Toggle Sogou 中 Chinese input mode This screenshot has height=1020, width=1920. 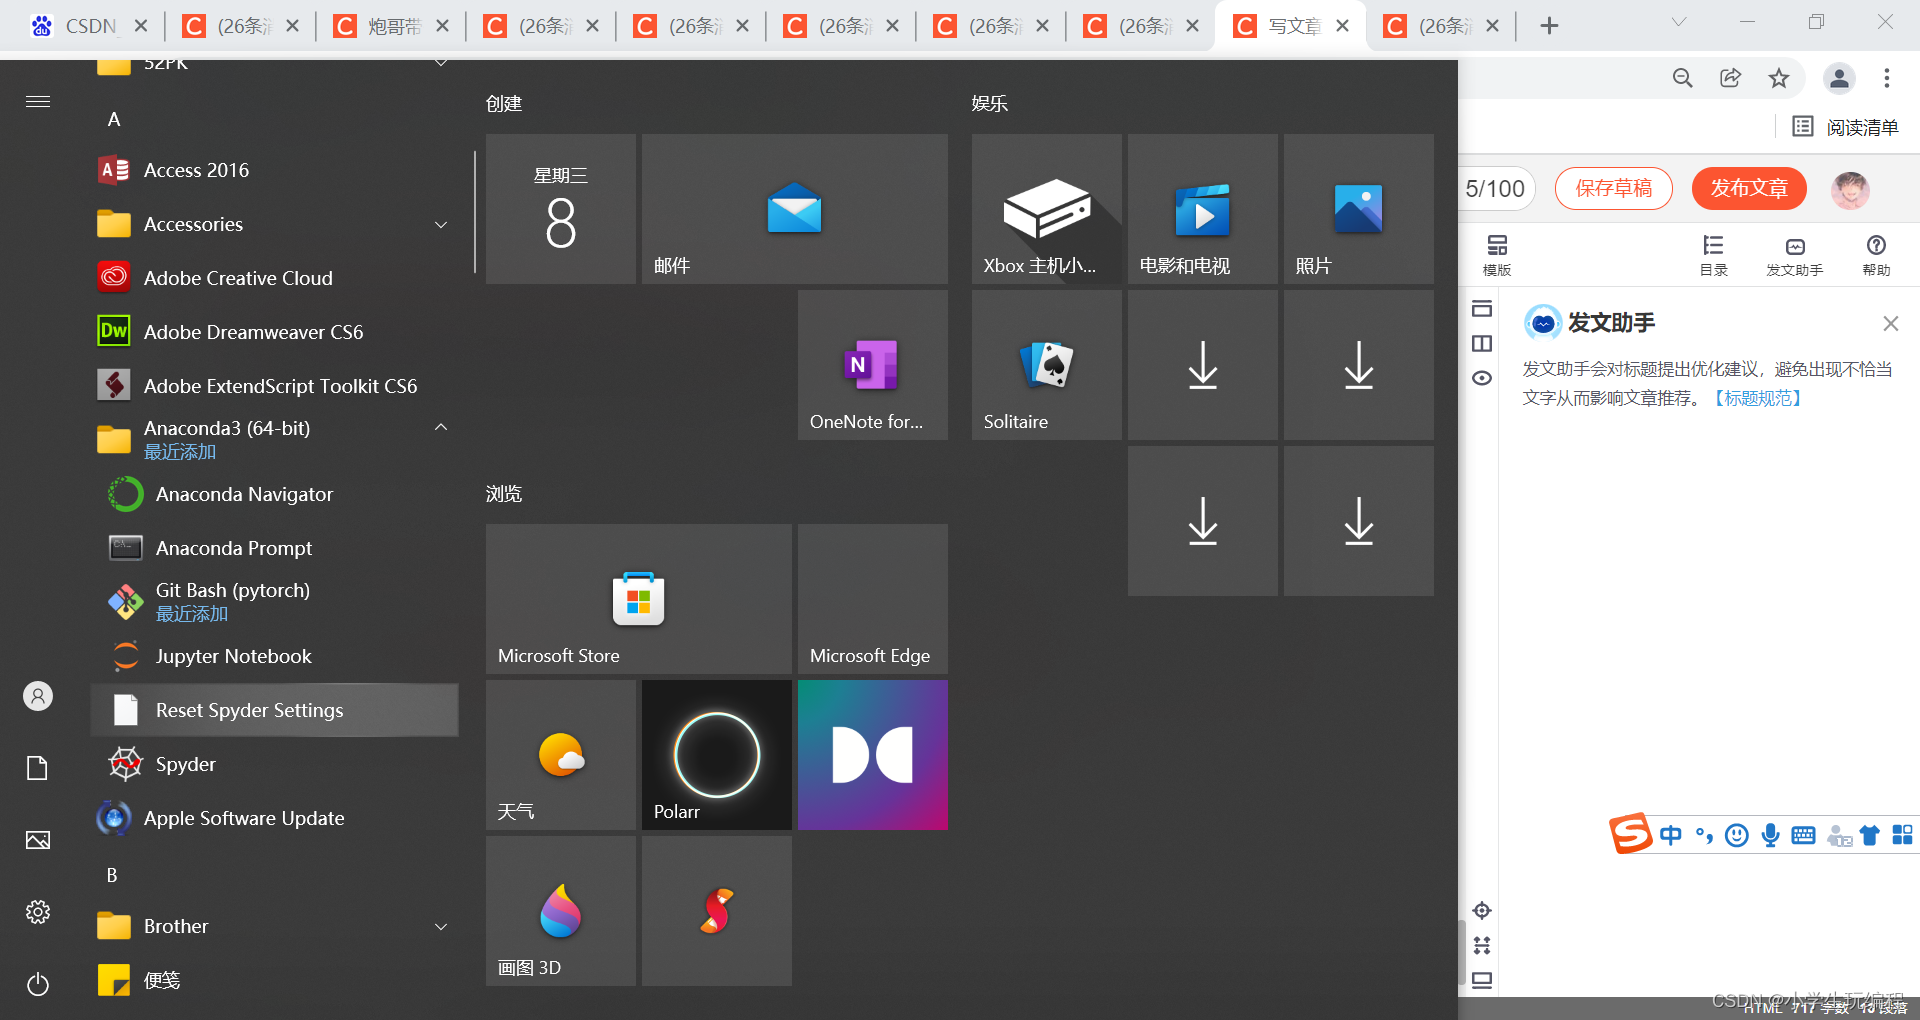1671,835
